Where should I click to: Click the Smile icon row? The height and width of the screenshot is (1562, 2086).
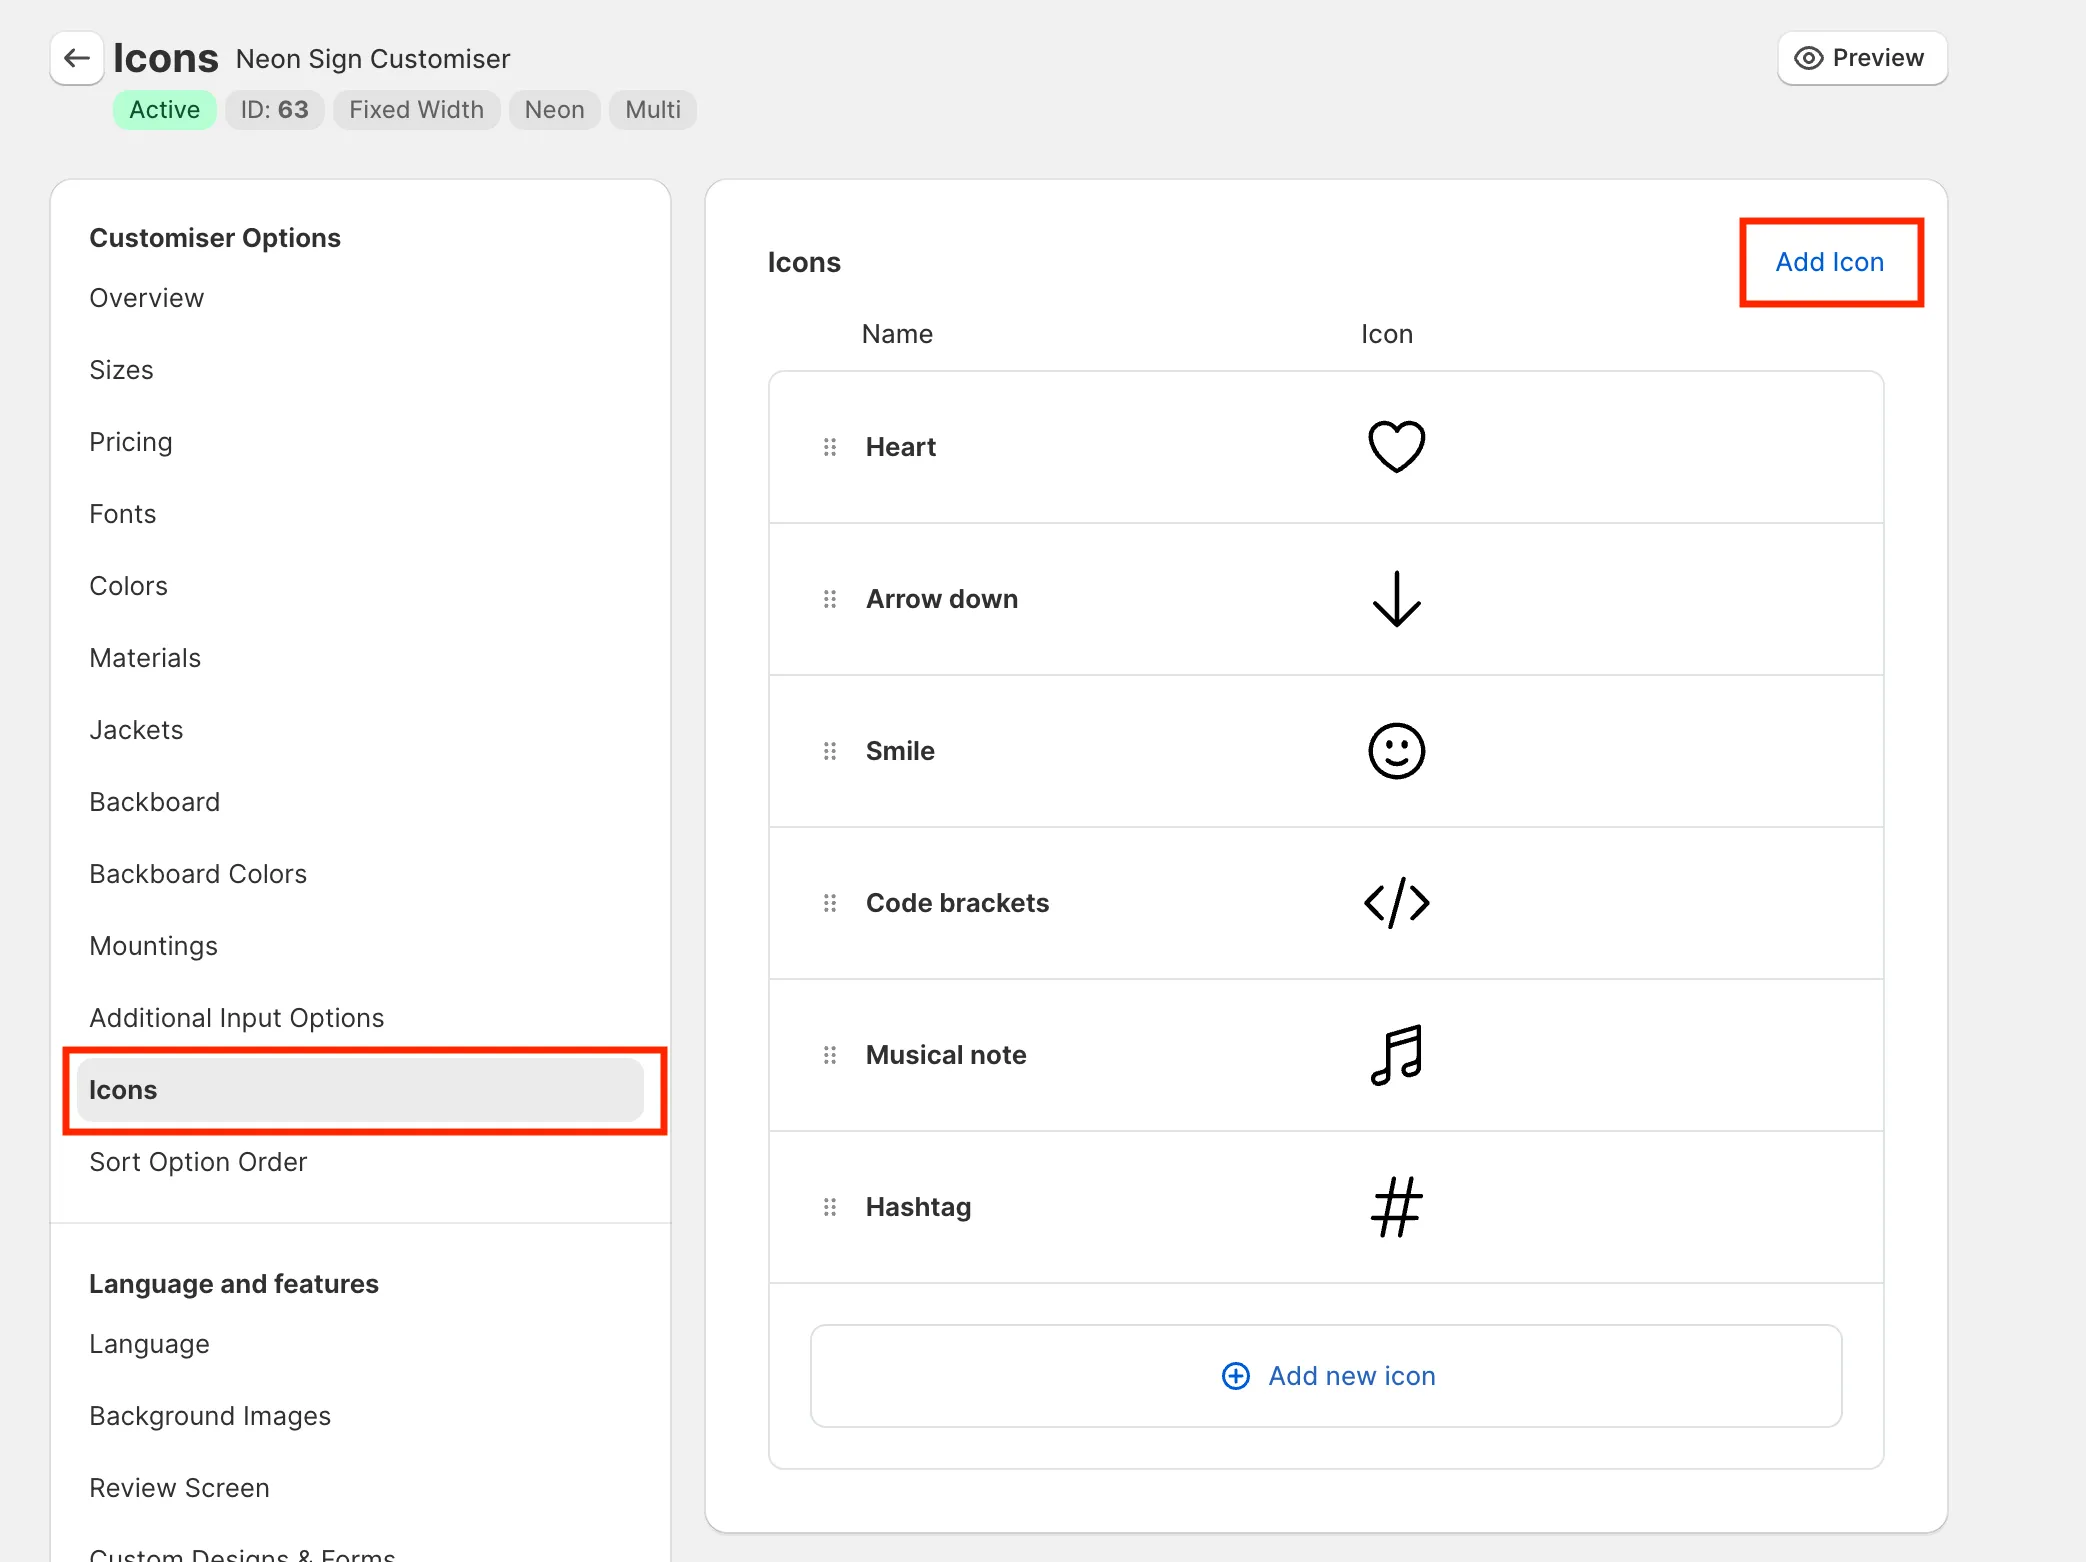coord(1327,750)
